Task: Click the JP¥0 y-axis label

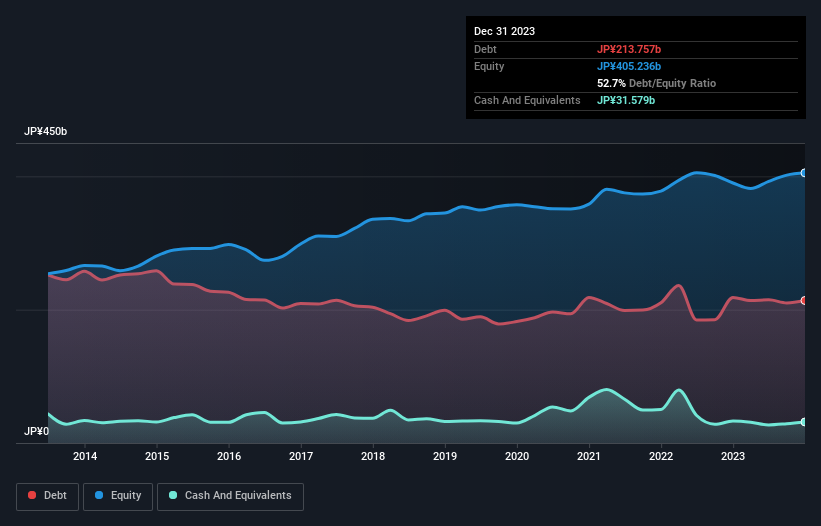Action: [37, 431]
